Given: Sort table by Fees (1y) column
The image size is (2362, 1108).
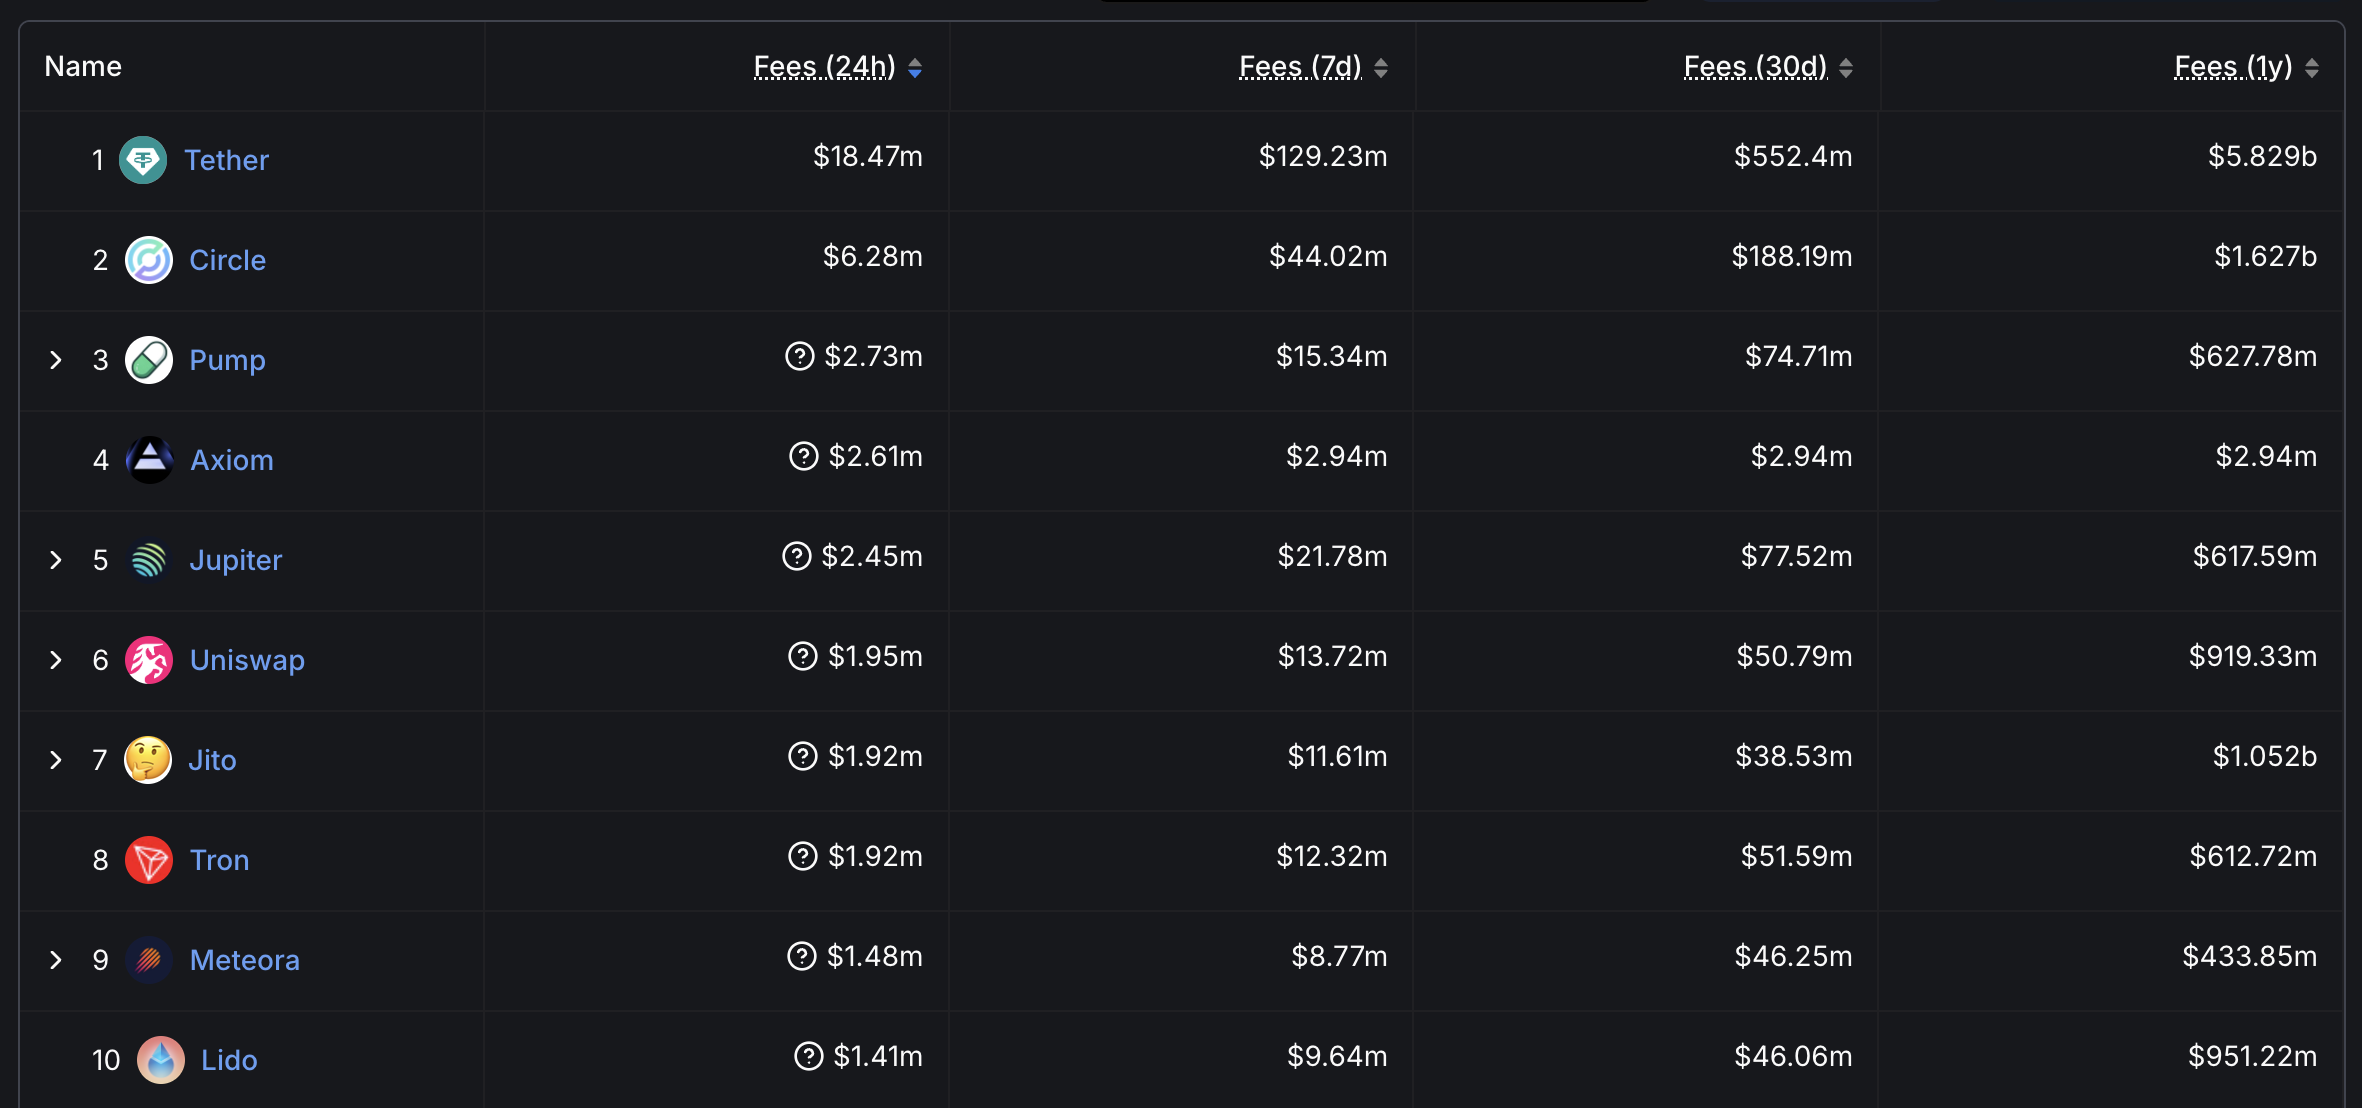Looking at the screenshot, I should 2312,67.
